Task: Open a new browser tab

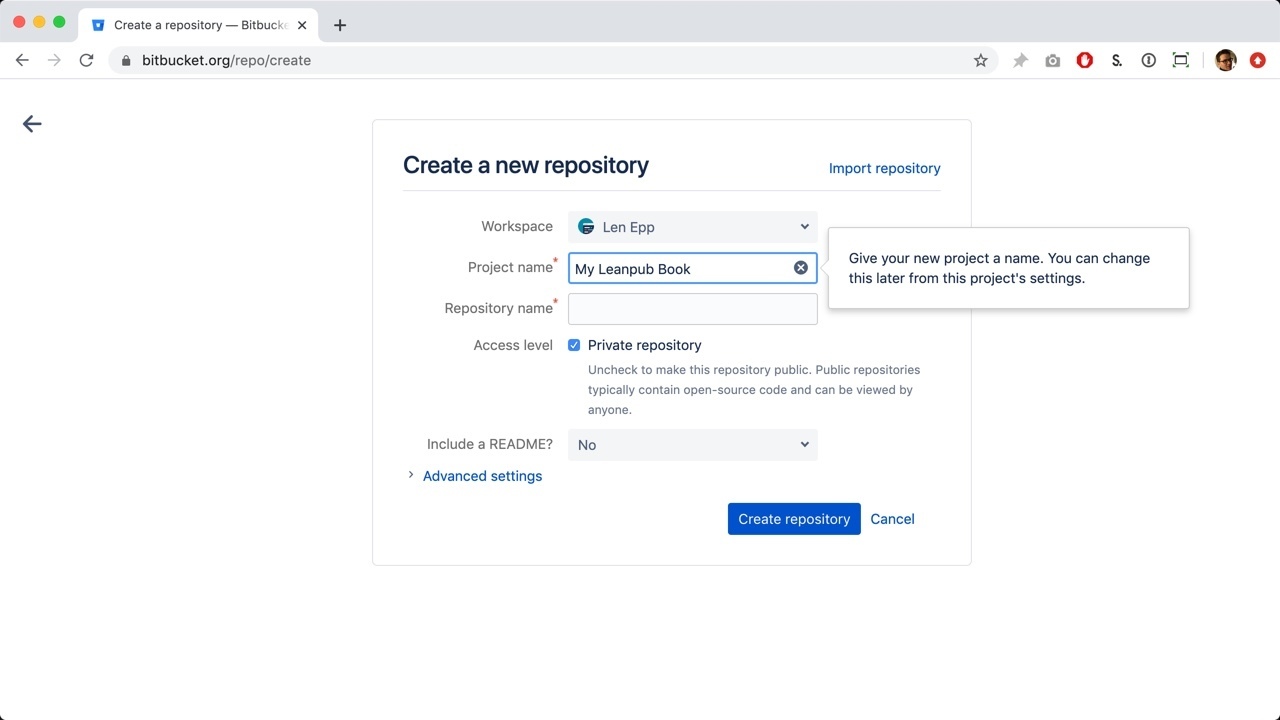Action: pyautogui.click(x=340, y=25)
